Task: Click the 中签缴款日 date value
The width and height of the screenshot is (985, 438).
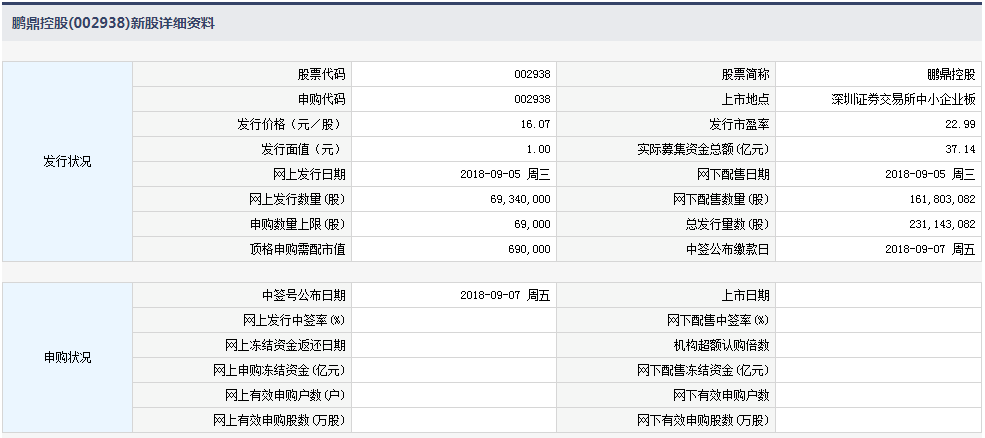Action: pyautogui.click(x=930, y=249)
